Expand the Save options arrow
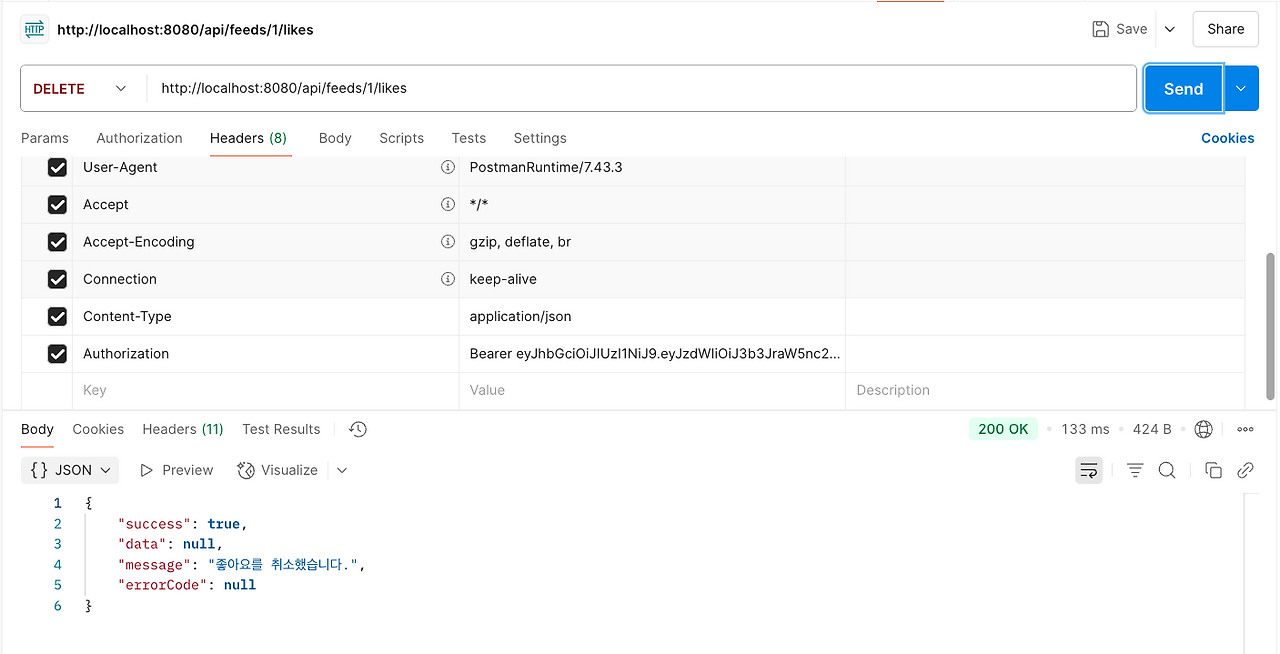This screenshot has height=654, width=1280. (x=1170, y=29)
